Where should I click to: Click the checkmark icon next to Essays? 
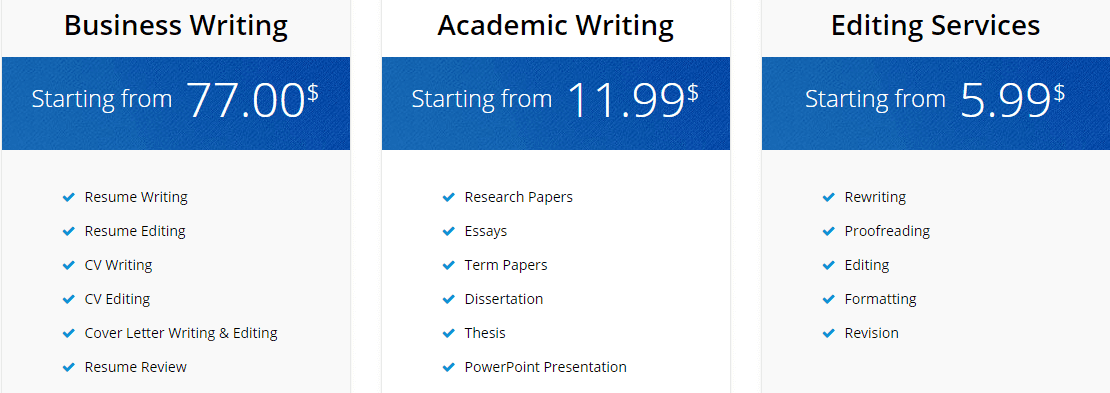(448, 232)
